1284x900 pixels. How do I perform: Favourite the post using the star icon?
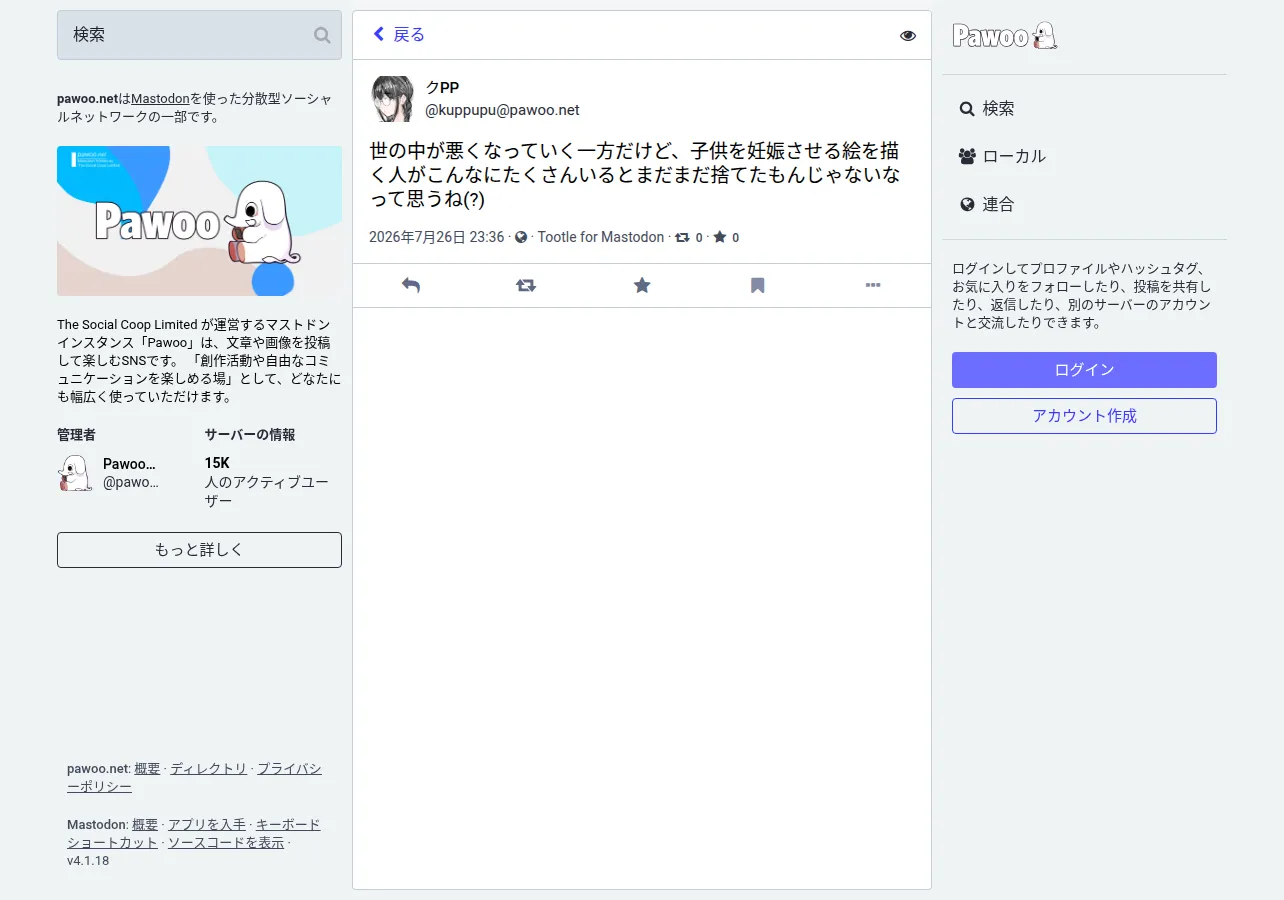tap(642, 285)
